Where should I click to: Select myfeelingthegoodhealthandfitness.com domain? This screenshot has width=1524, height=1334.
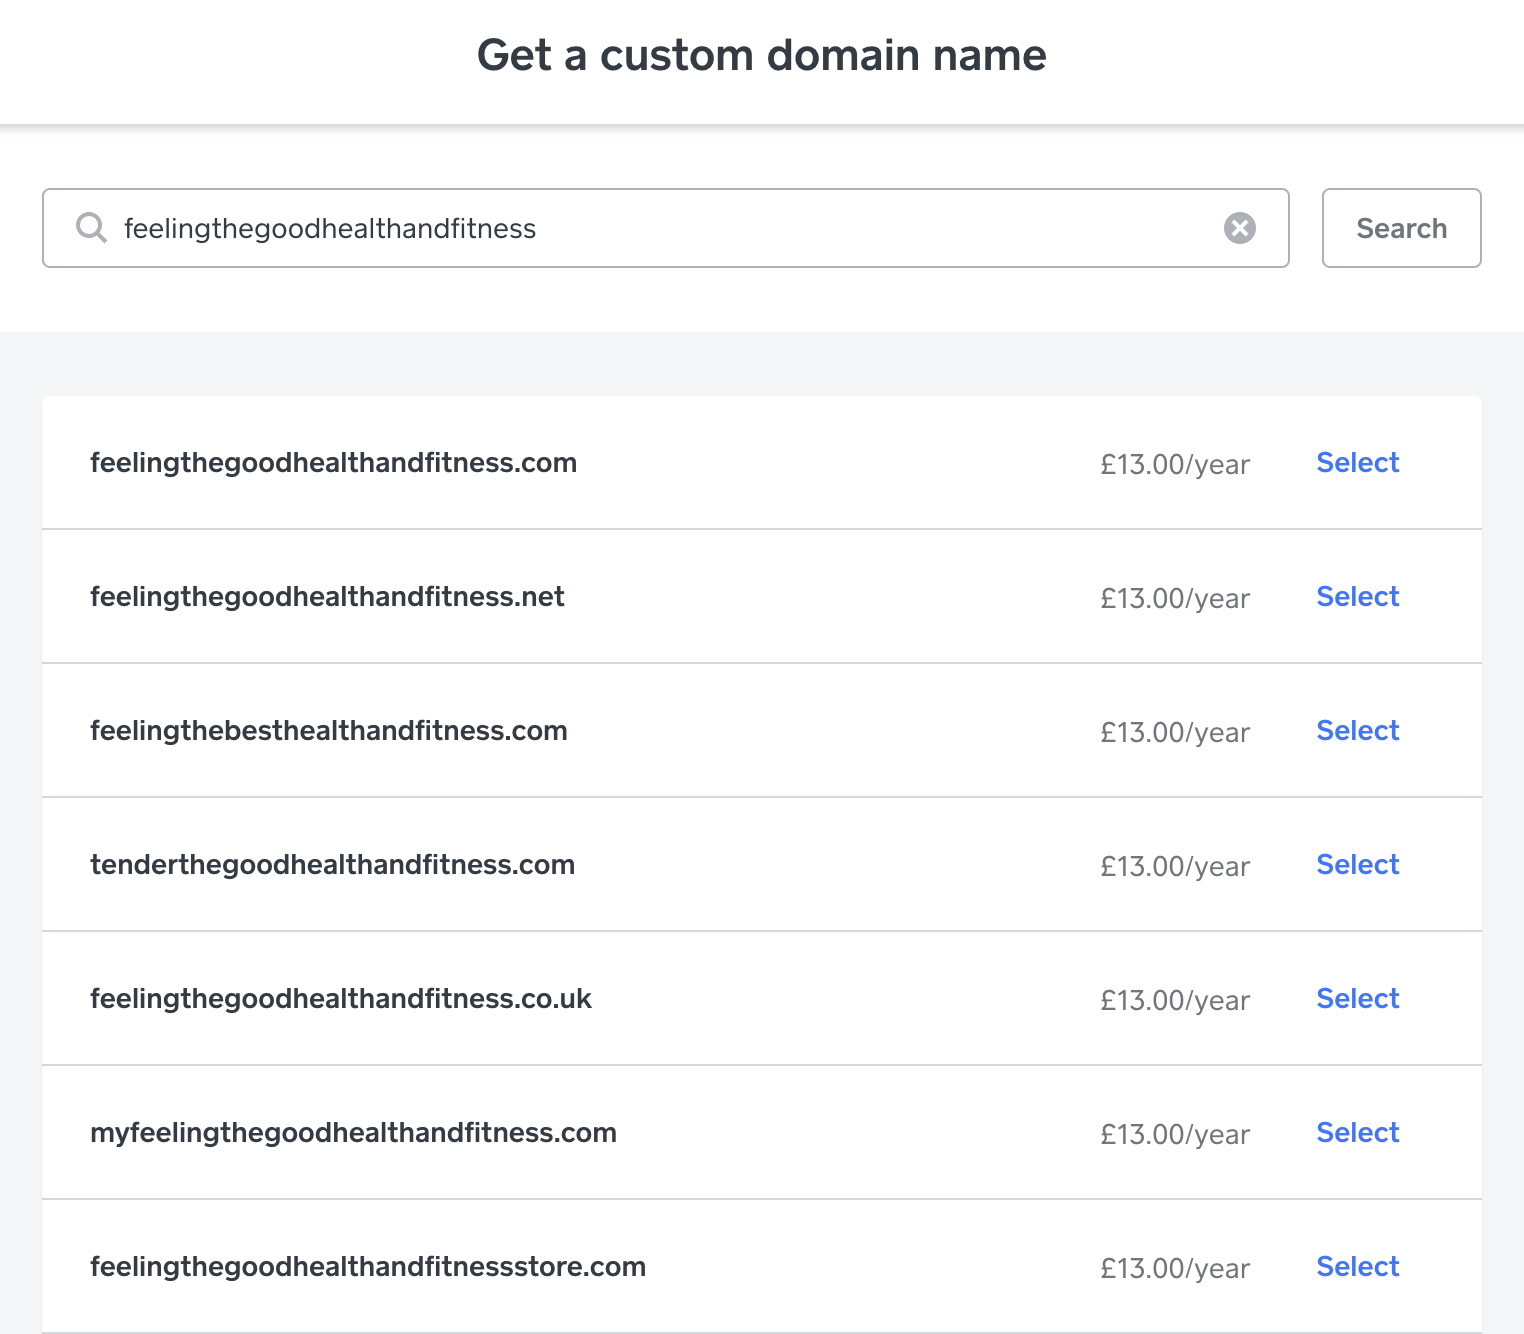click(1357, 1133)
